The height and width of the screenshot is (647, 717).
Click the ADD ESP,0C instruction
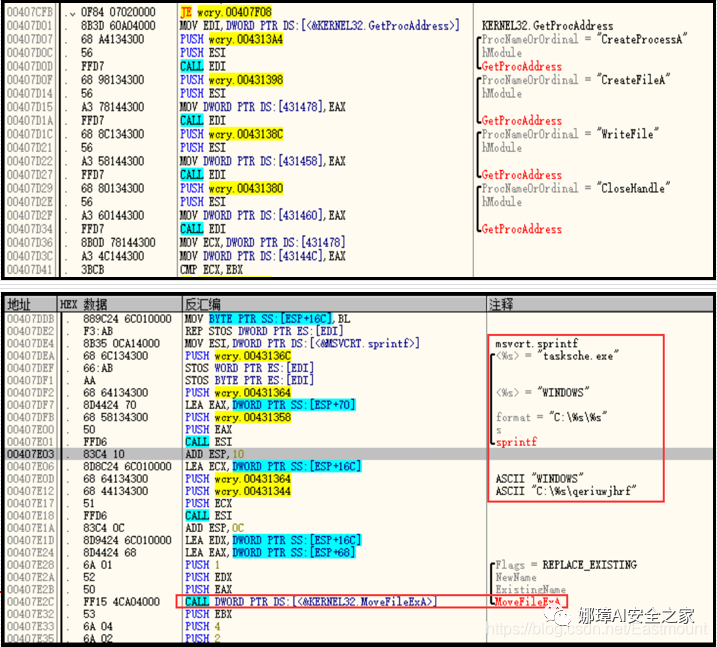click(214, 528)
